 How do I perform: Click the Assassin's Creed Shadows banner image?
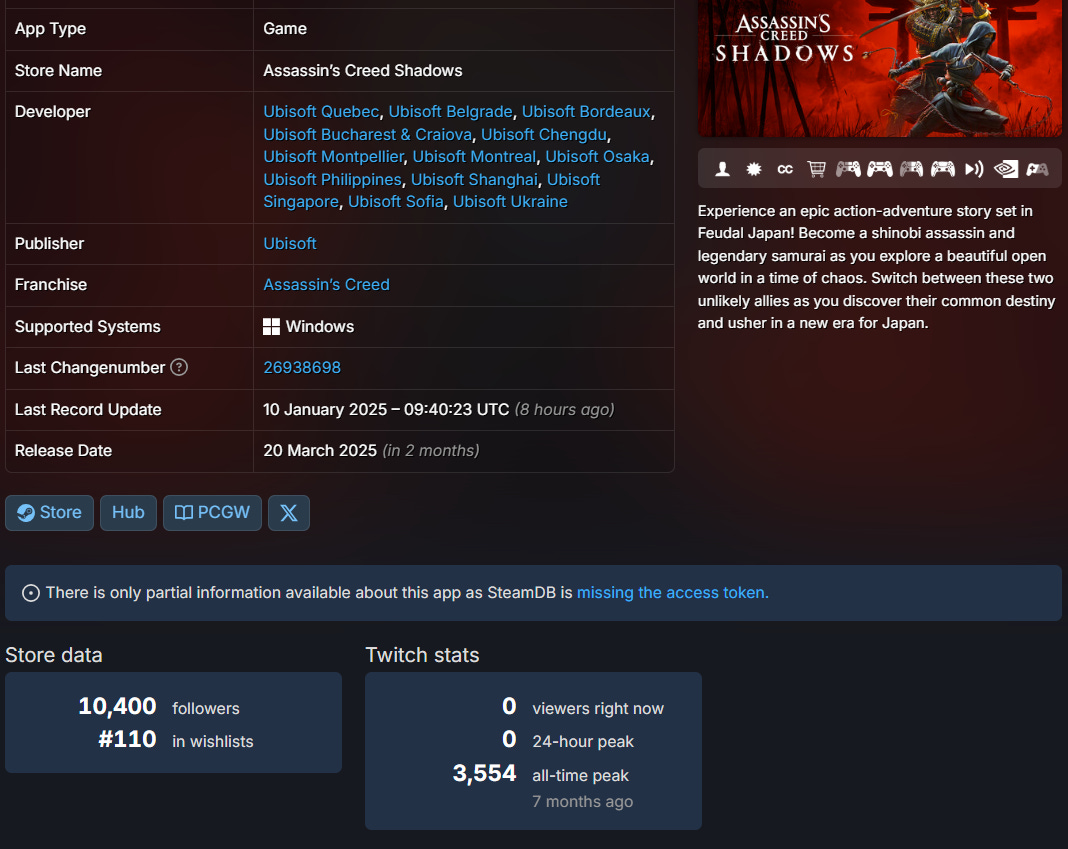[879, 68]
